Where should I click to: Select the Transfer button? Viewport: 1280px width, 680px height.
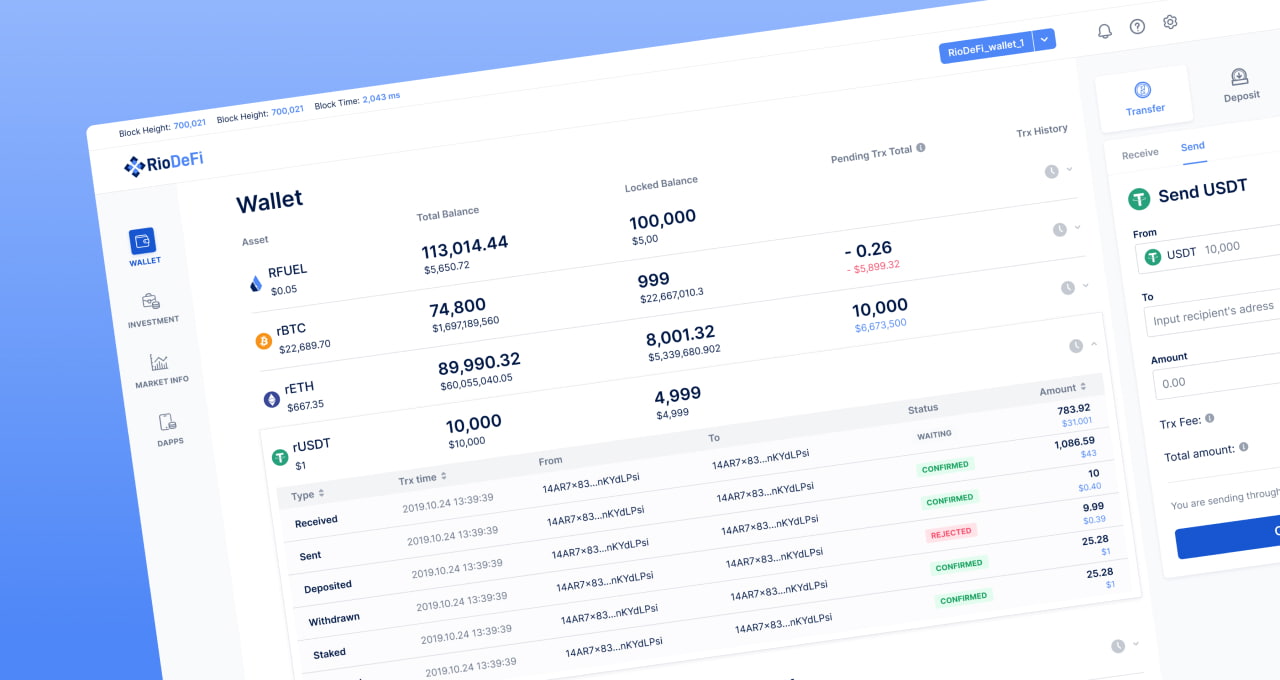(1144, 98)
